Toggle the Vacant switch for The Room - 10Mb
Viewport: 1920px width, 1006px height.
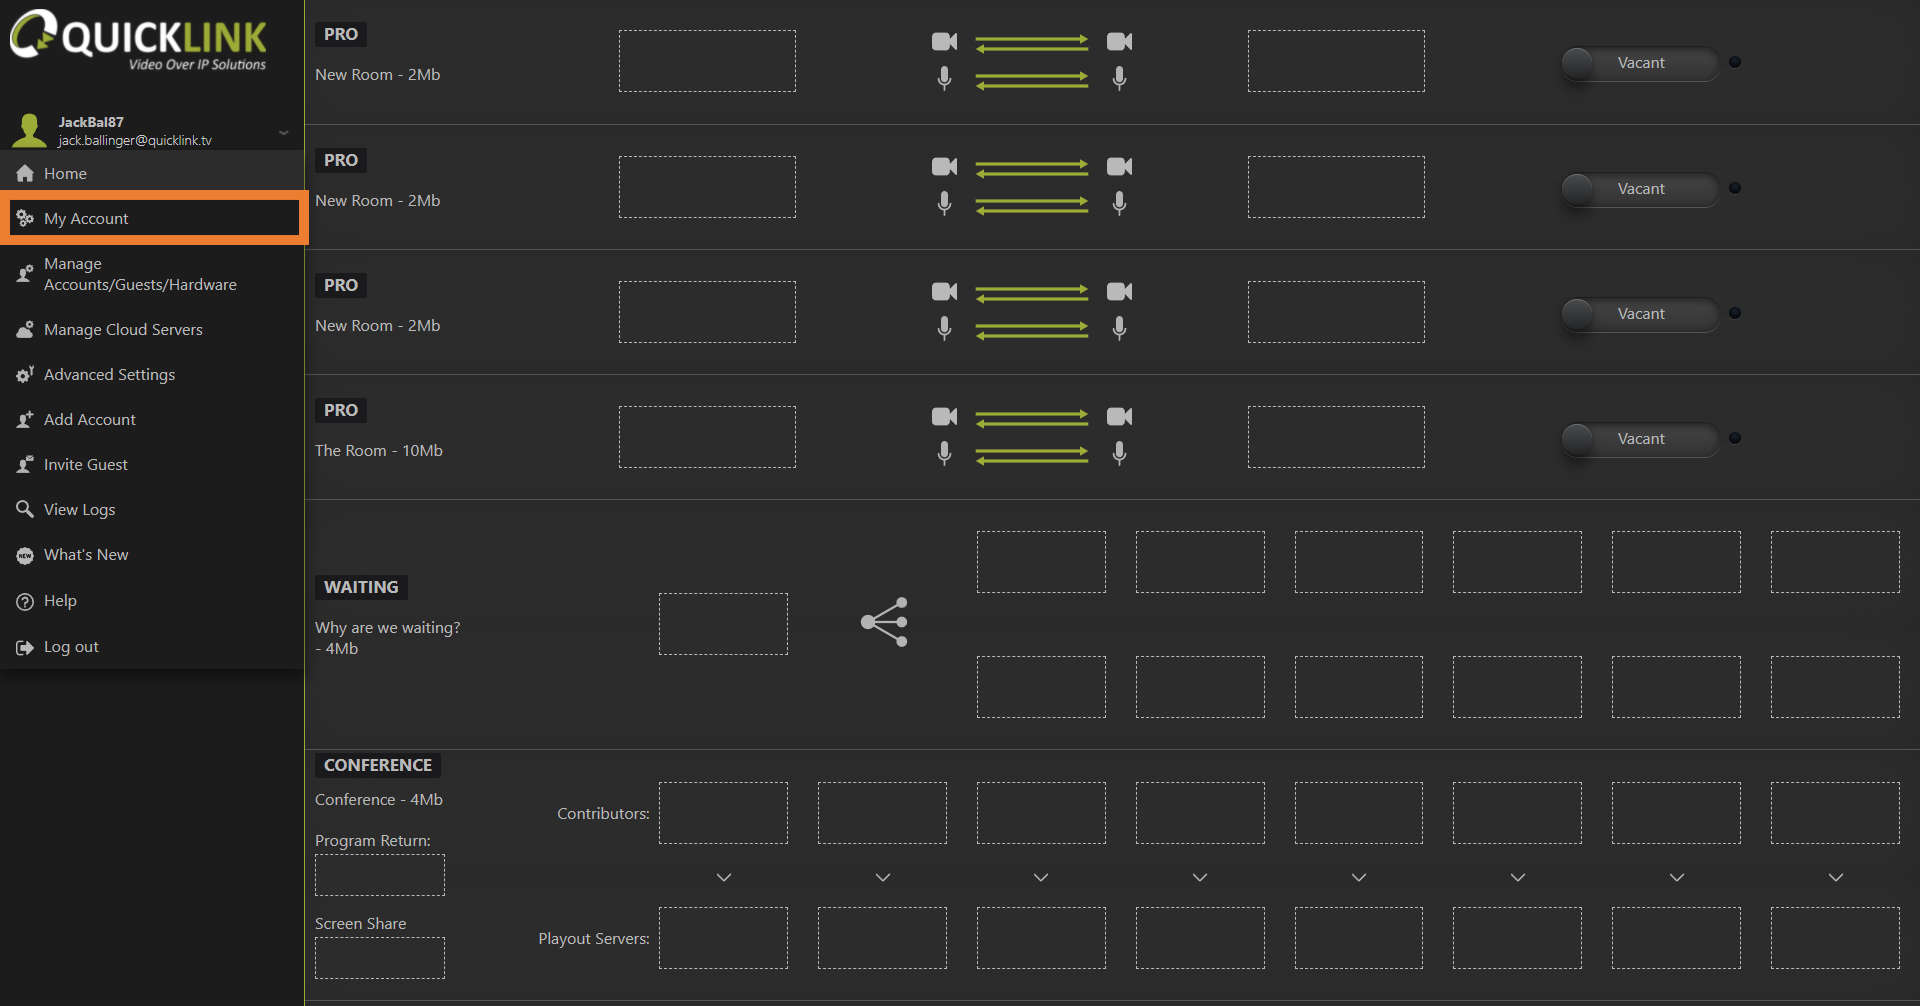1639,439
